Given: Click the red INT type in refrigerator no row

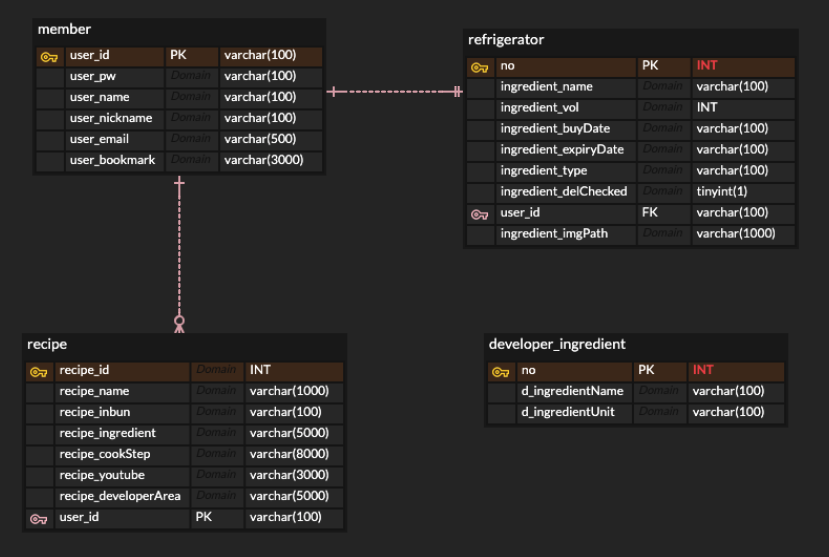Looking at the screenshot, I should (707, 66).
